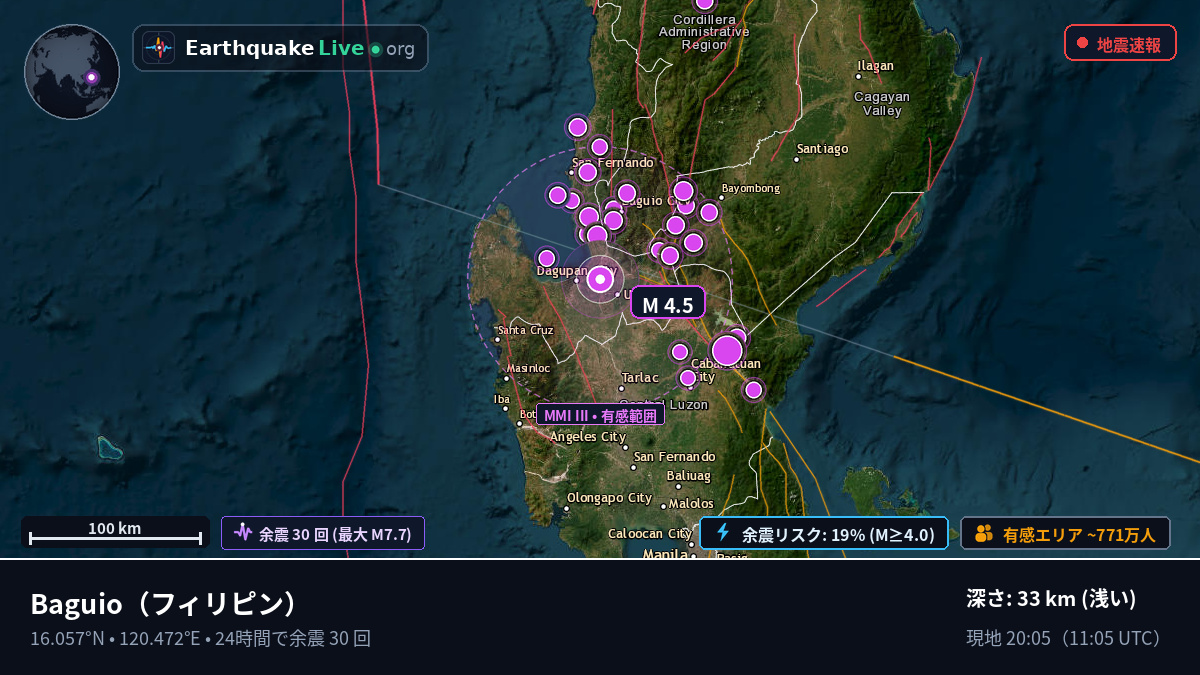Select the large magenta marker near Cabanatuan
Screen dimensions: 1200x675
[x=727, y=350]
